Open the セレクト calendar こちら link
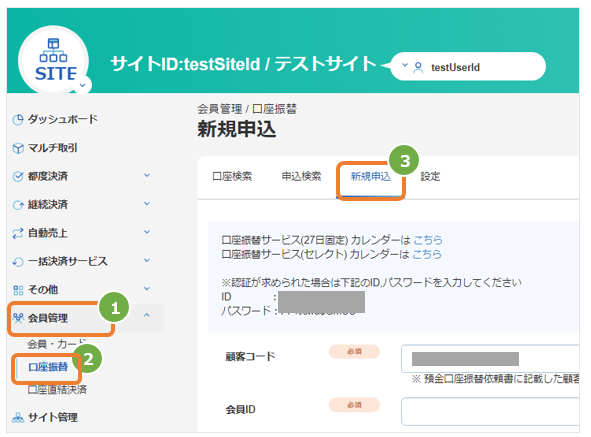The height and width of the screenshot is (437, 591). pyautogui.click(x=427, y=254)
